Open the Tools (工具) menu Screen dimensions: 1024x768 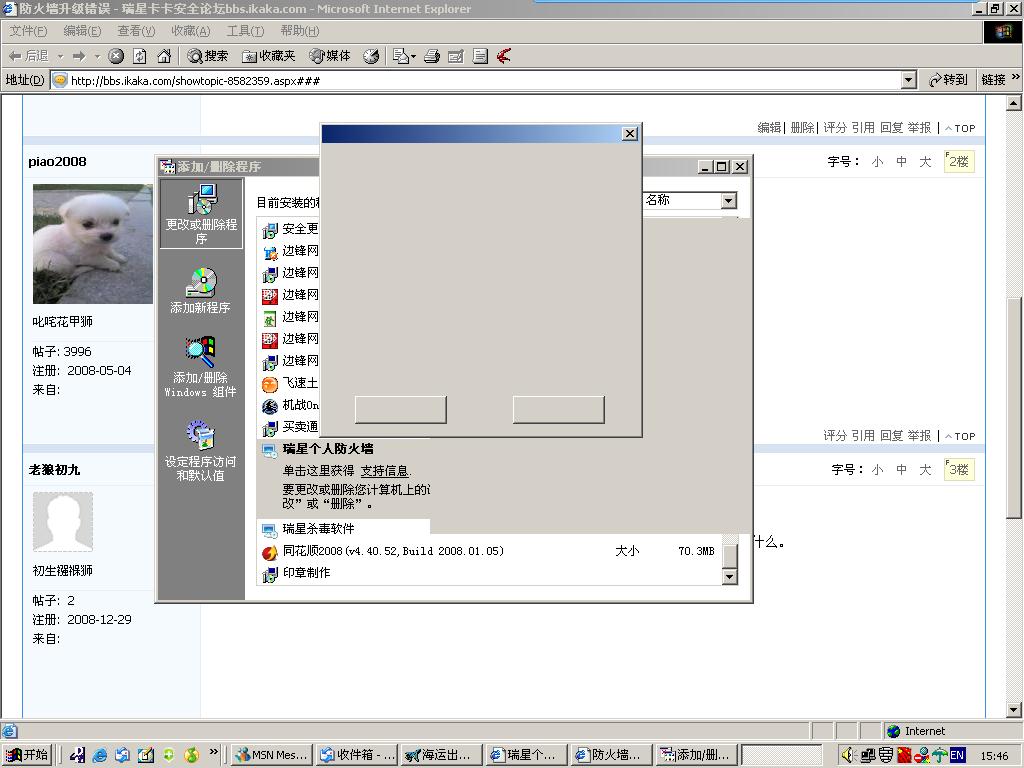coord(245,31)
